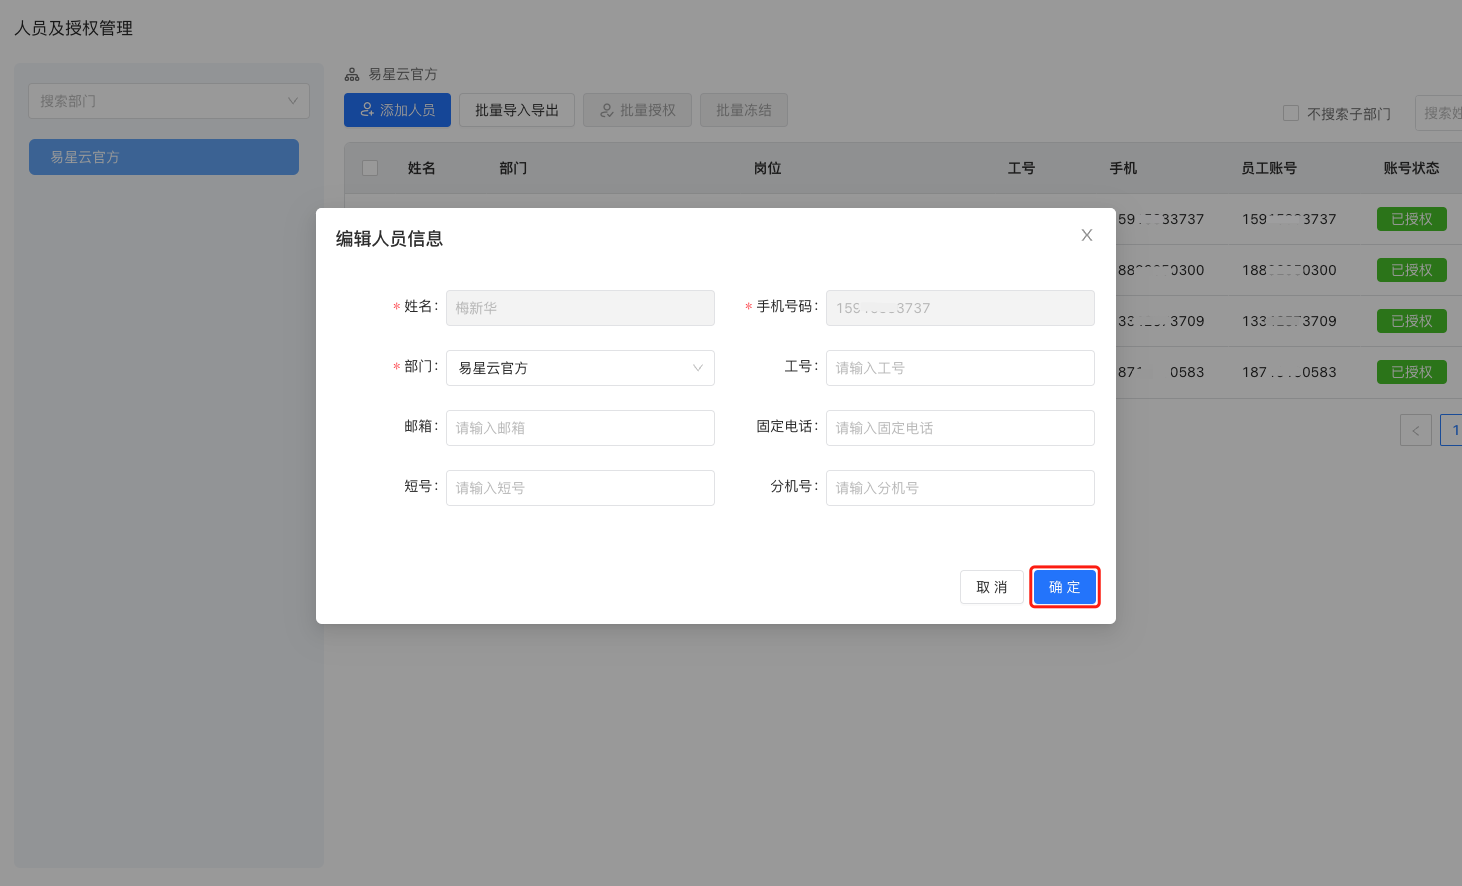Viewport: 1462px width, 886px height.
Task: Open the 部门 dropdown showing 易星云官方
Action: click(x=580, y=368)
